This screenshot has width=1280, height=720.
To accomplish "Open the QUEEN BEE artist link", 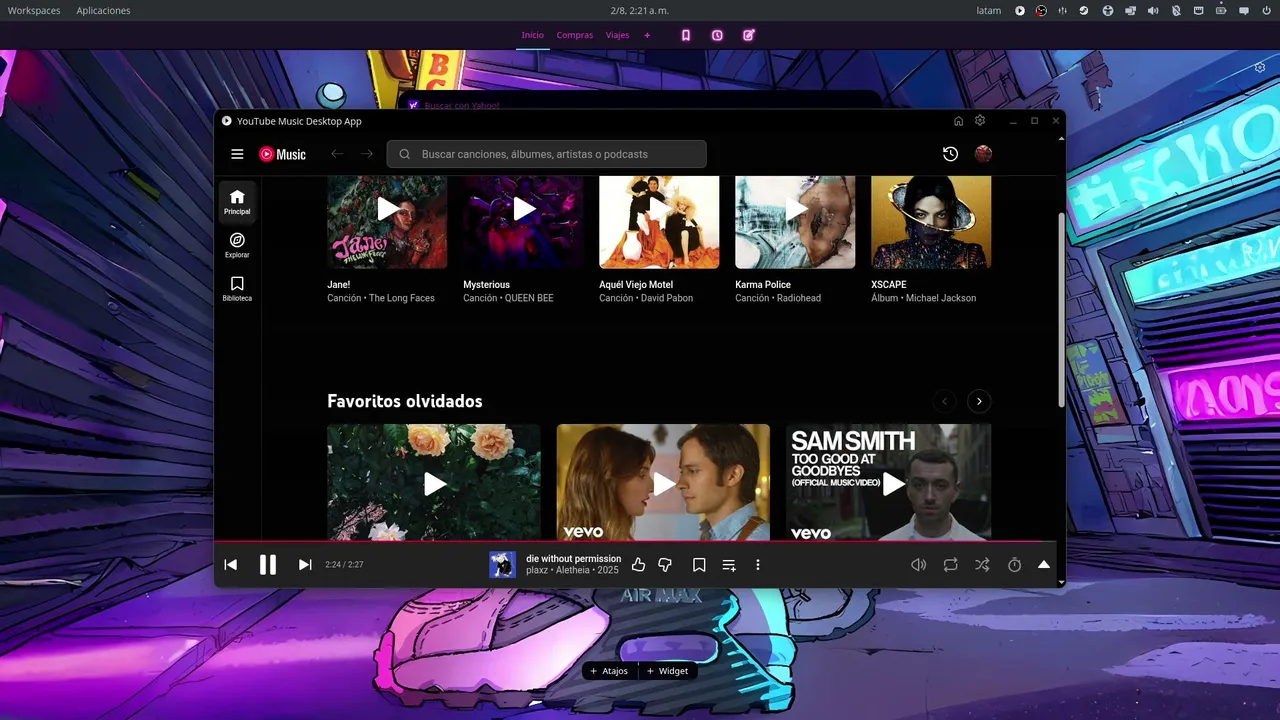I will tap(529, 298).
